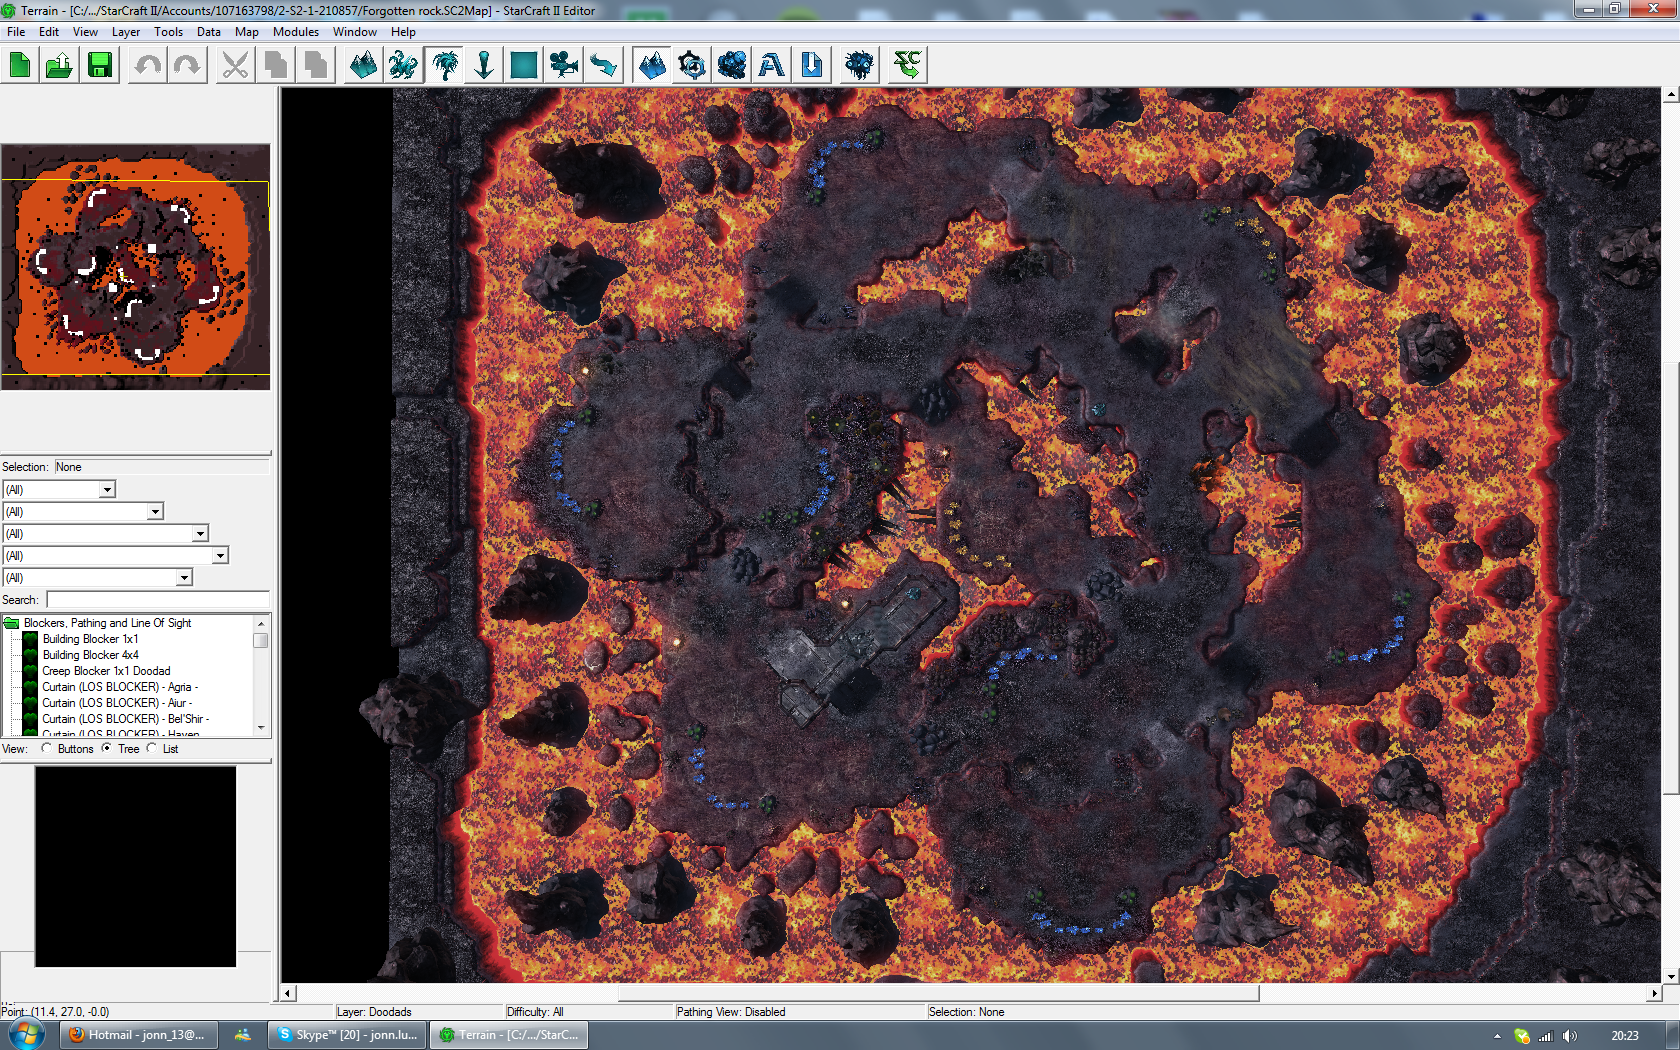The image size is (1680, 1050).
Task: Click the map viewport vertical scrollbar thumb
Action: pos(1671,576)
